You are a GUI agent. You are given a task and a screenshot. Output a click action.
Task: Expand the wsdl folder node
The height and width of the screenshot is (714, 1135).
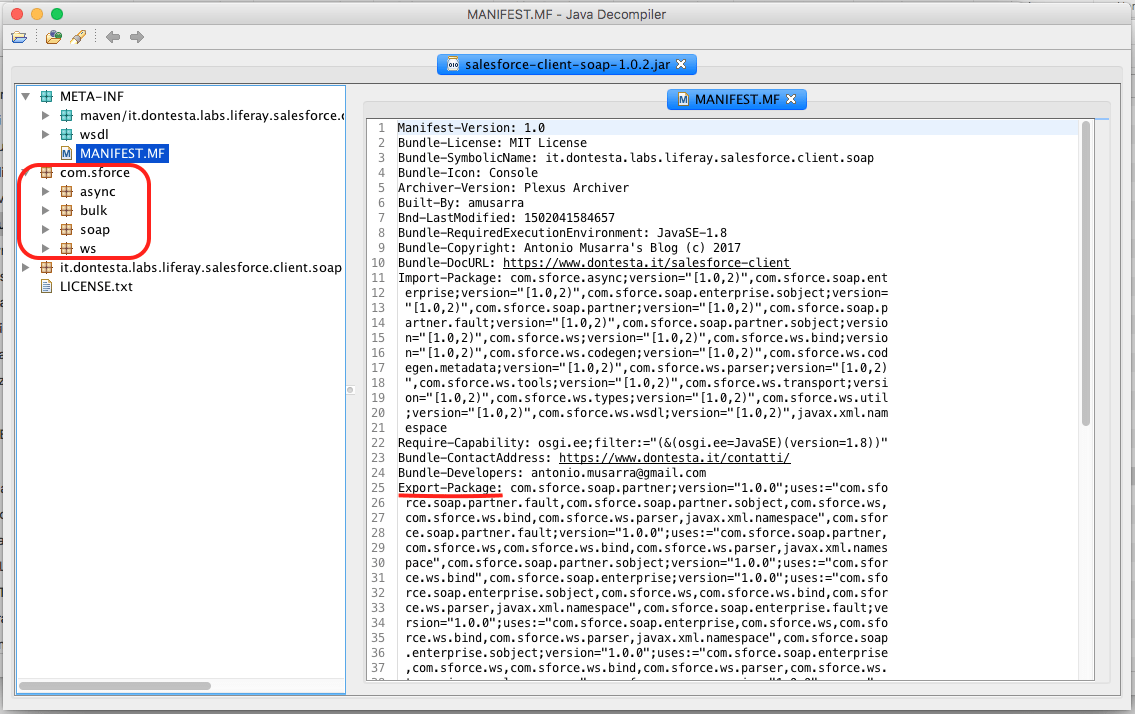[46, 134]
